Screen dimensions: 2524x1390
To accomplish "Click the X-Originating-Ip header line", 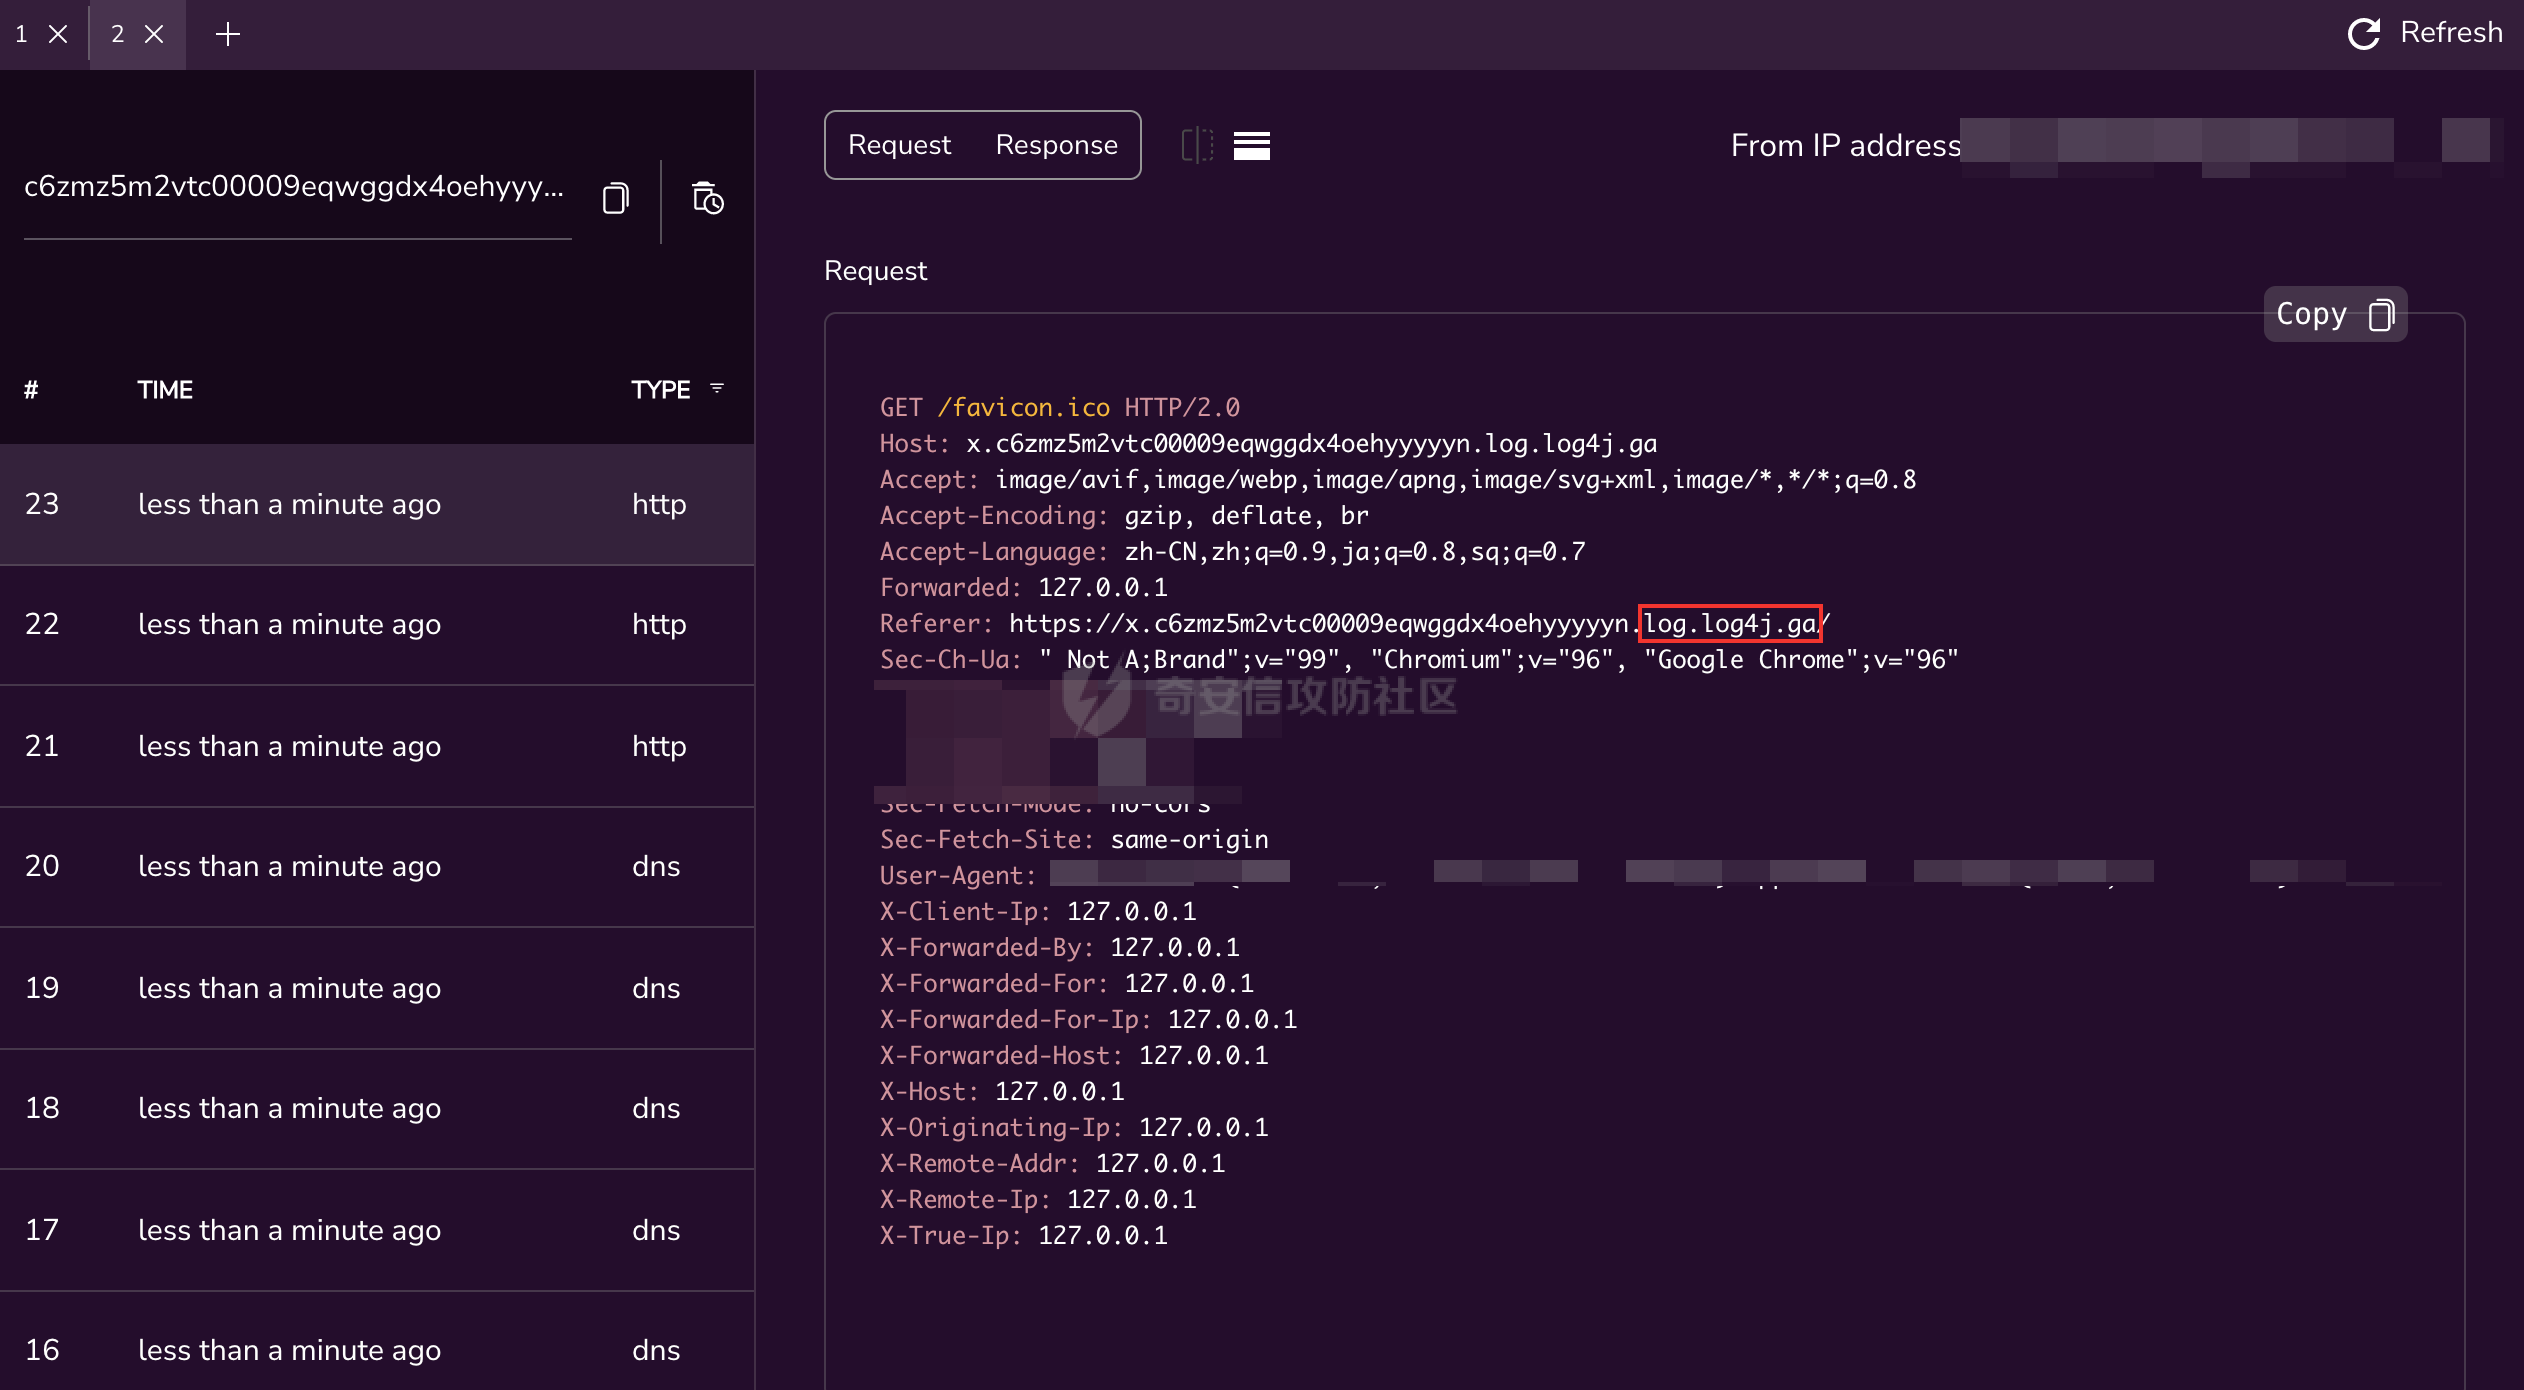I will click(x=1074, y=1128).
